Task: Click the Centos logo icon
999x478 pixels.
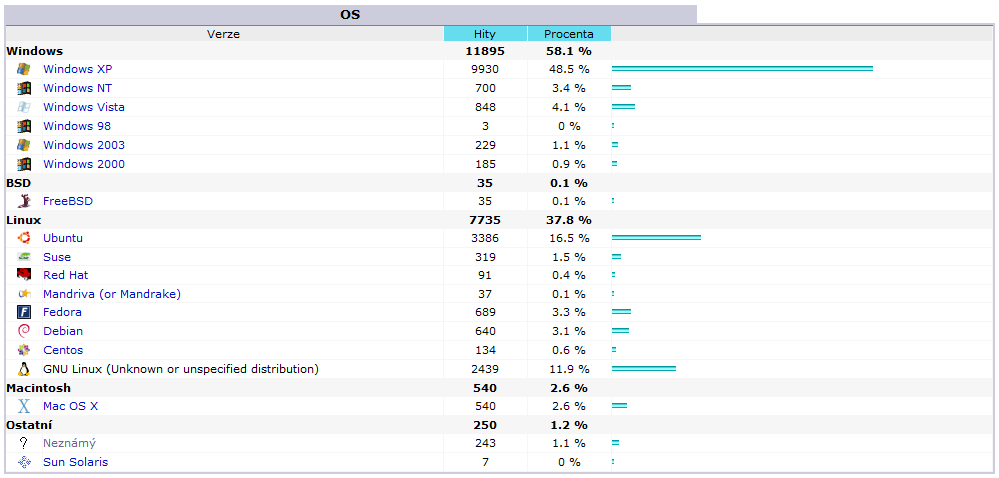Action: click(24, 350)
